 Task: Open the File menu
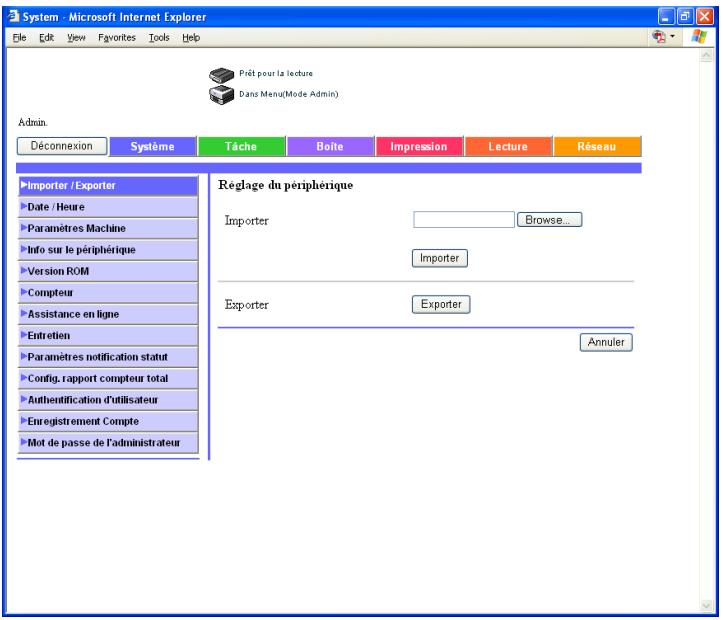click(19, 37)
